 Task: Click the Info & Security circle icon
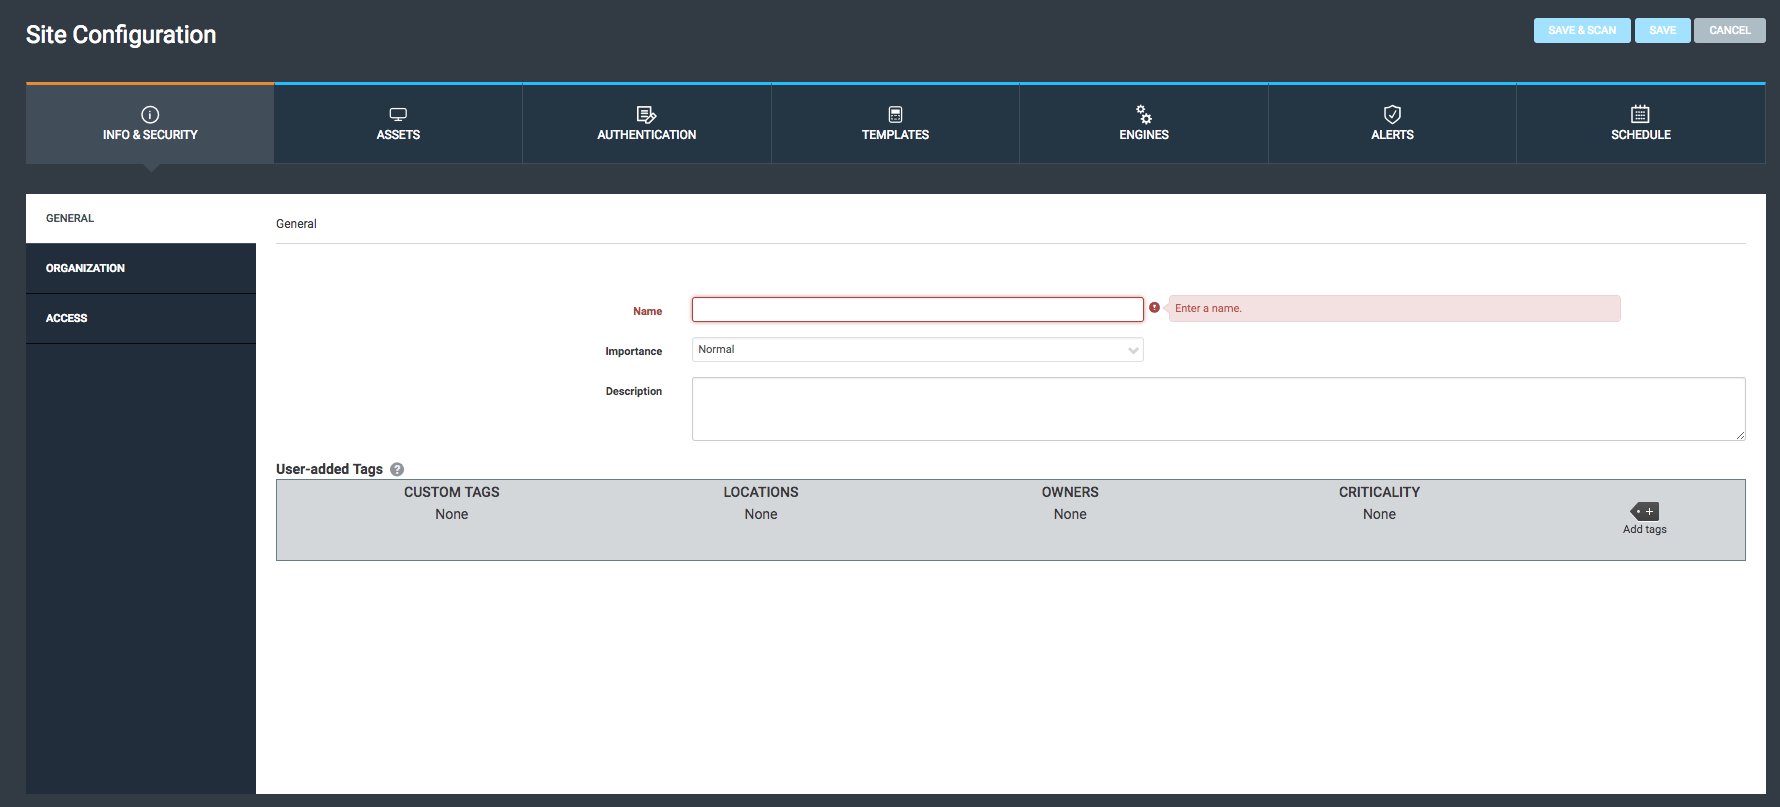coord(150,114)
